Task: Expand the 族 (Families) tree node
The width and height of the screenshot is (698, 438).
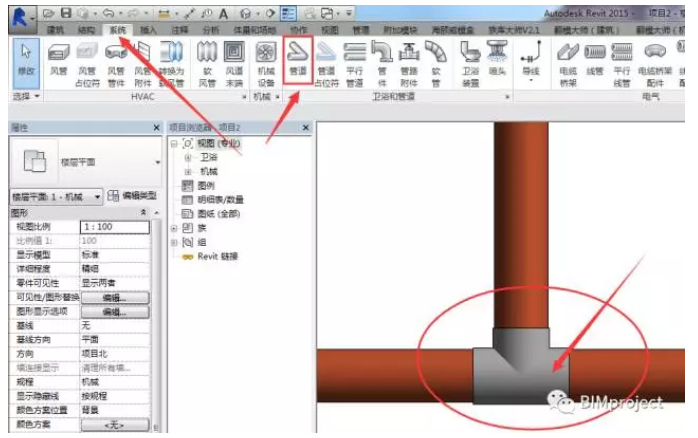Action: click(x=174, y=228)
